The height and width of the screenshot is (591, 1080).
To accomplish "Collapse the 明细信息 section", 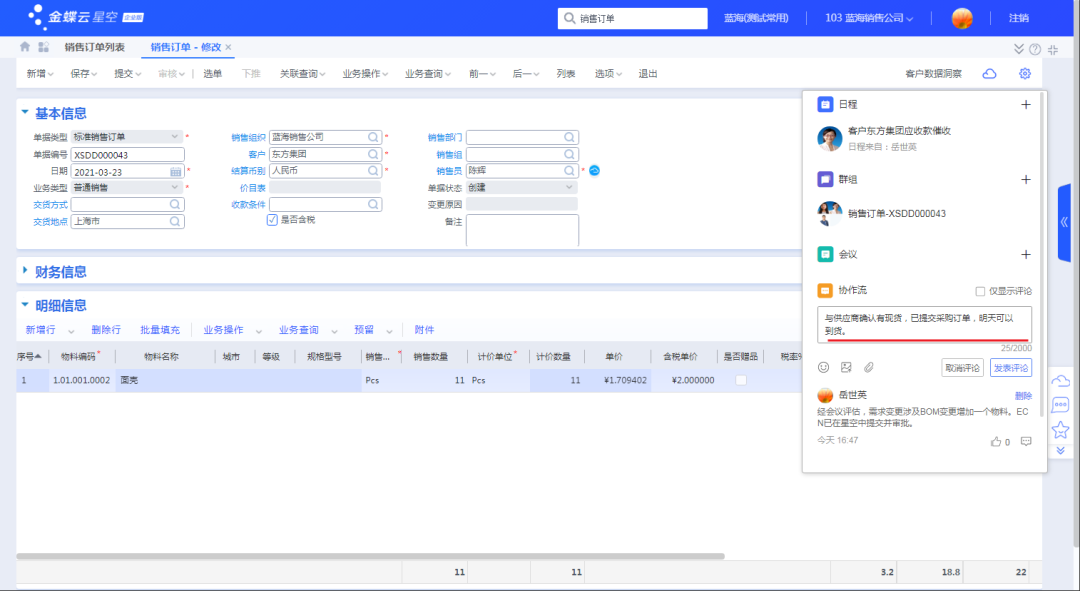I will 25,304.
